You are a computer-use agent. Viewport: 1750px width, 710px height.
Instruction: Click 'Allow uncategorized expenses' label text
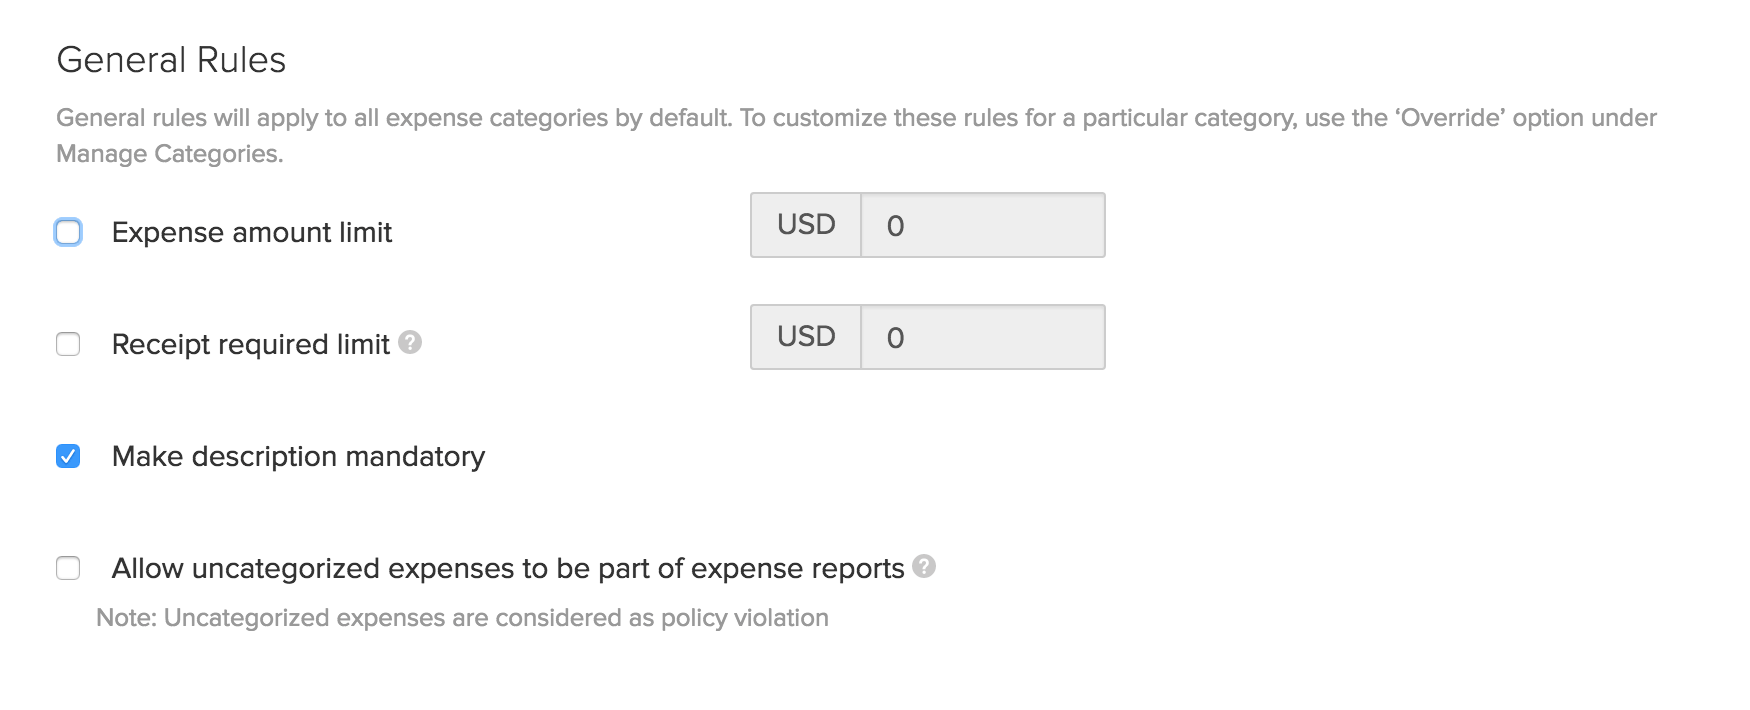click(508, 568)
